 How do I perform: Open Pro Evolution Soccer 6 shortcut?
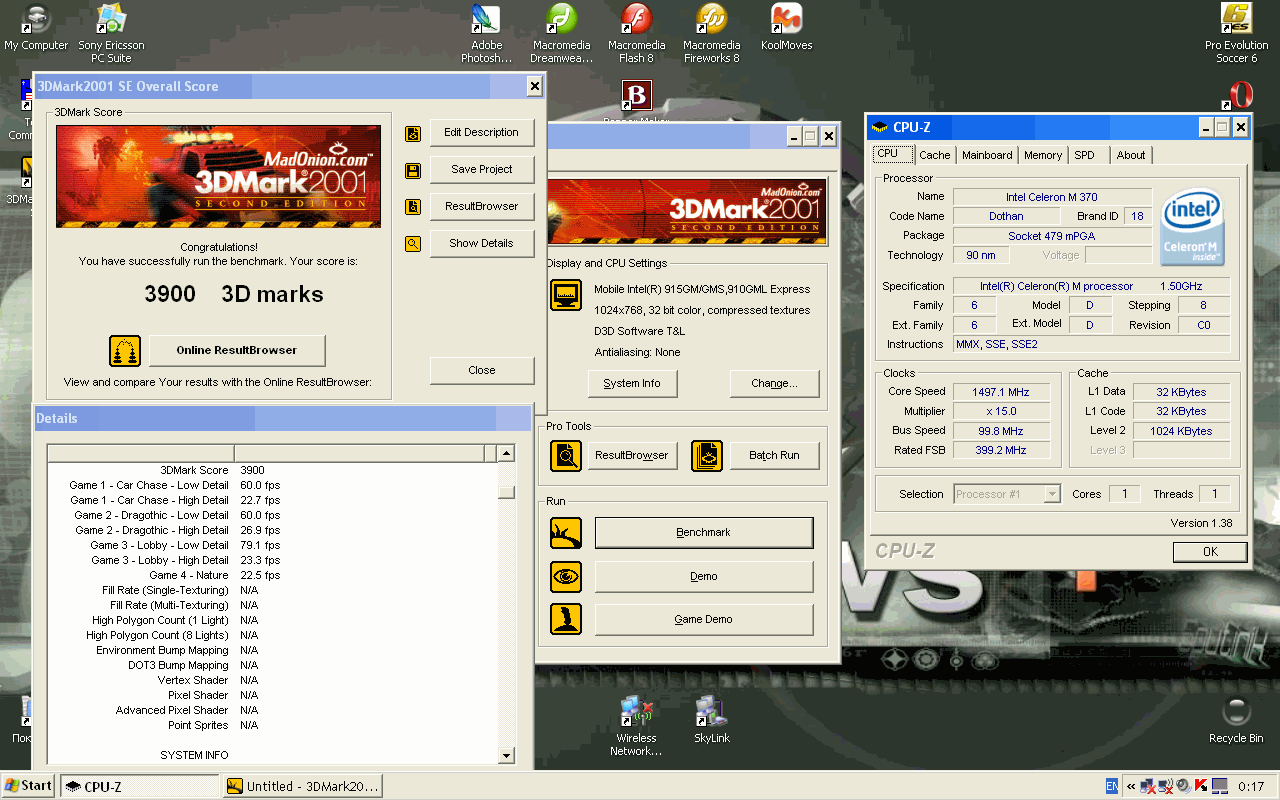click(1237, 33)
